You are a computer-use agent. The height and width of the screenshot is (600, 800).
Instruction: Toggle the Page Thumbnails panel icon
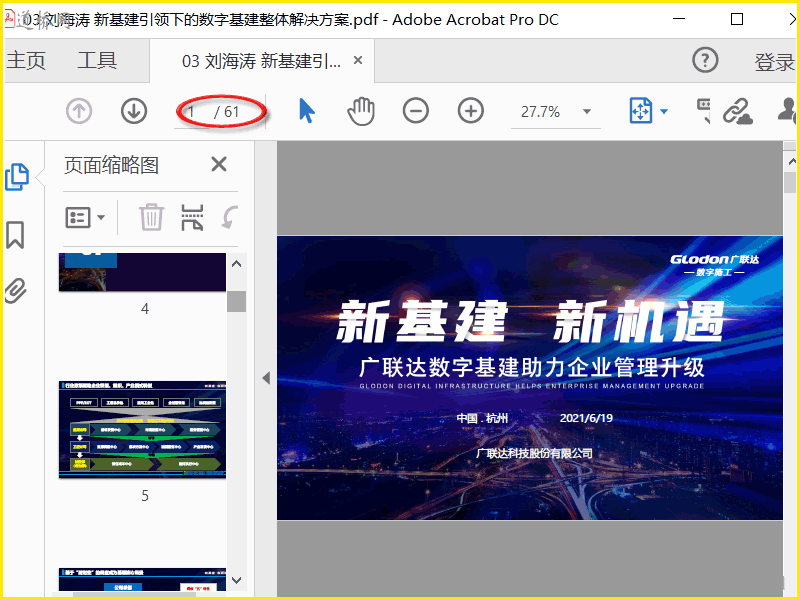(17, 177)
